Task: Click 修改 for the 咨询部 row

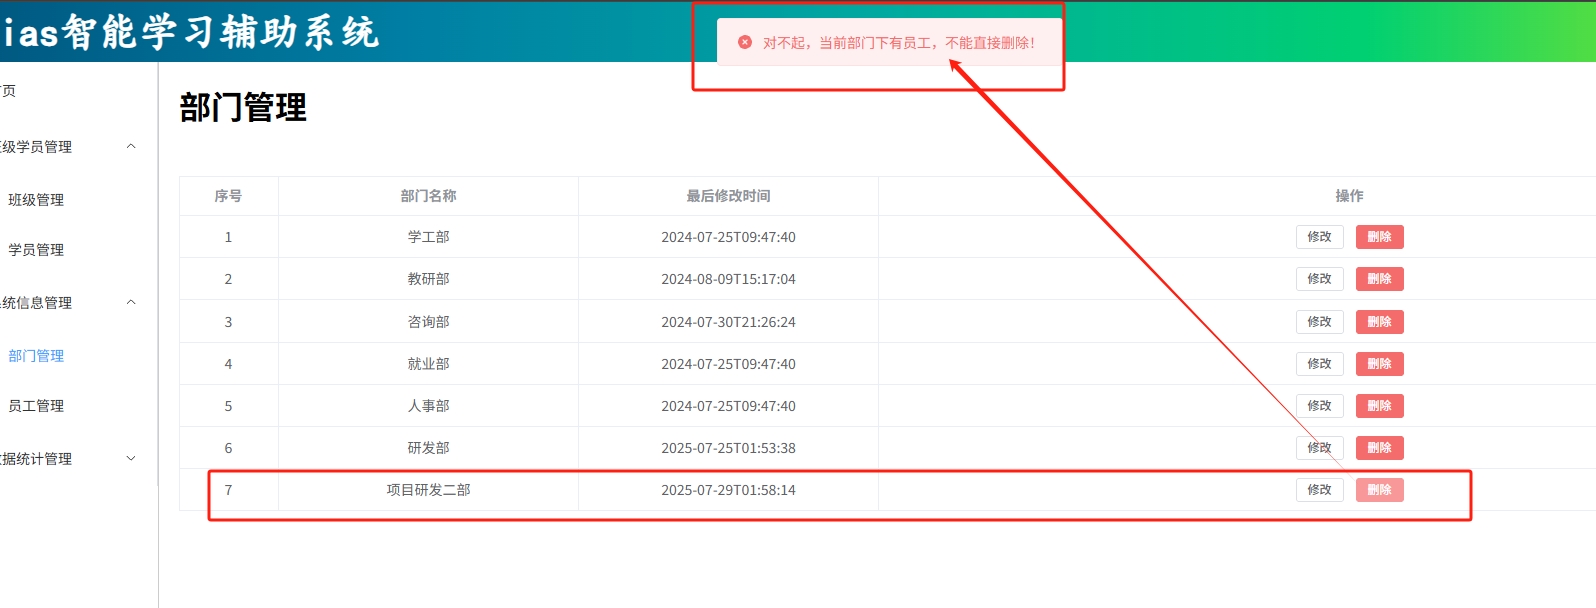Action: click(x=1319, y=322)
